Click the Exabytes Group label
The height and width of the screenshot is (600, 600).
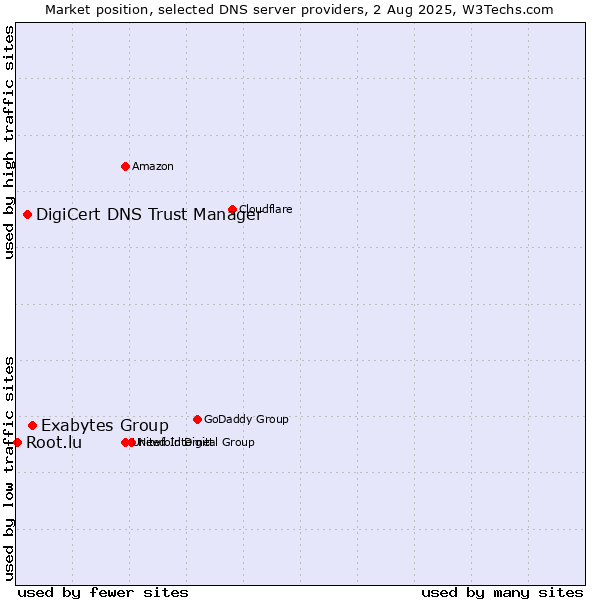click(105, 426)
